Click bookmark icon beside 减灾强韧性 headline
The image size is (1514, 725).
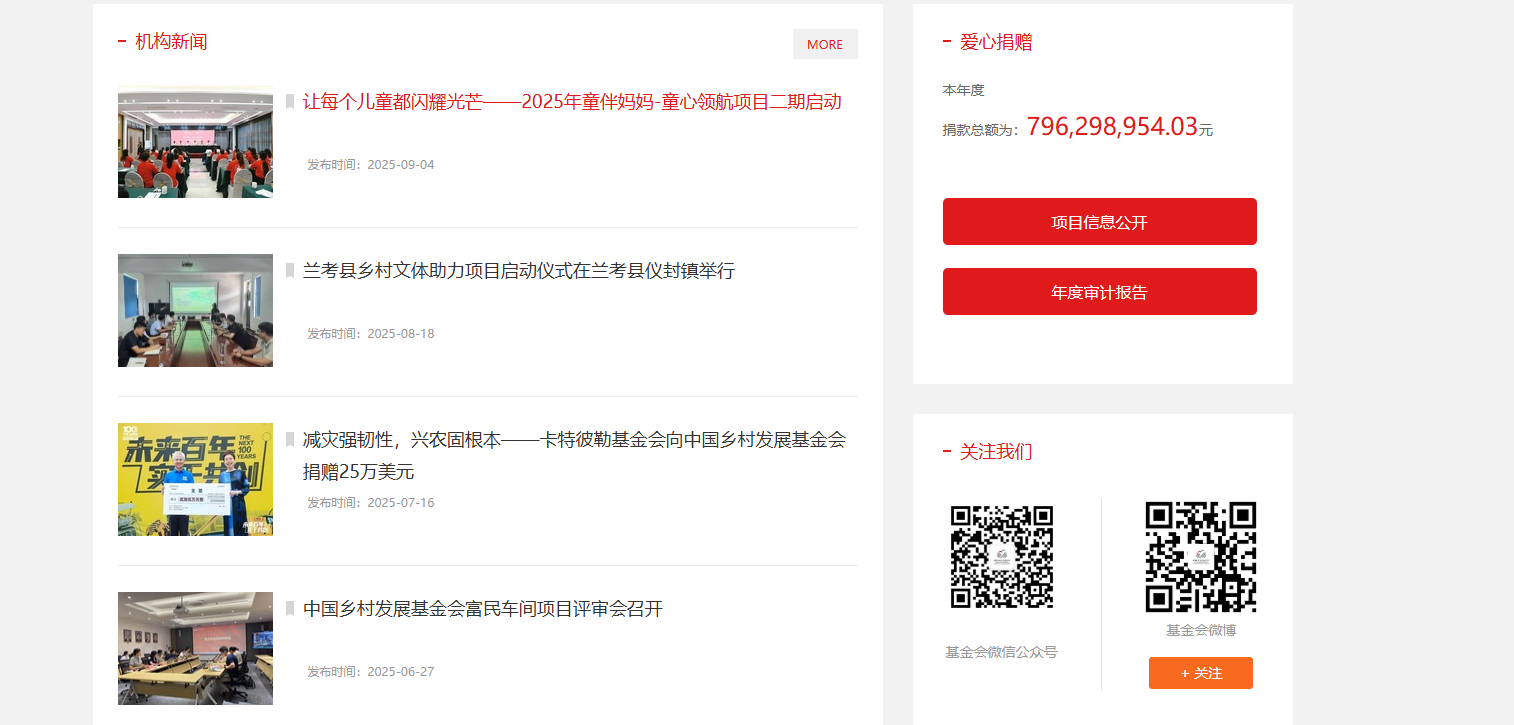click(290, 440)
